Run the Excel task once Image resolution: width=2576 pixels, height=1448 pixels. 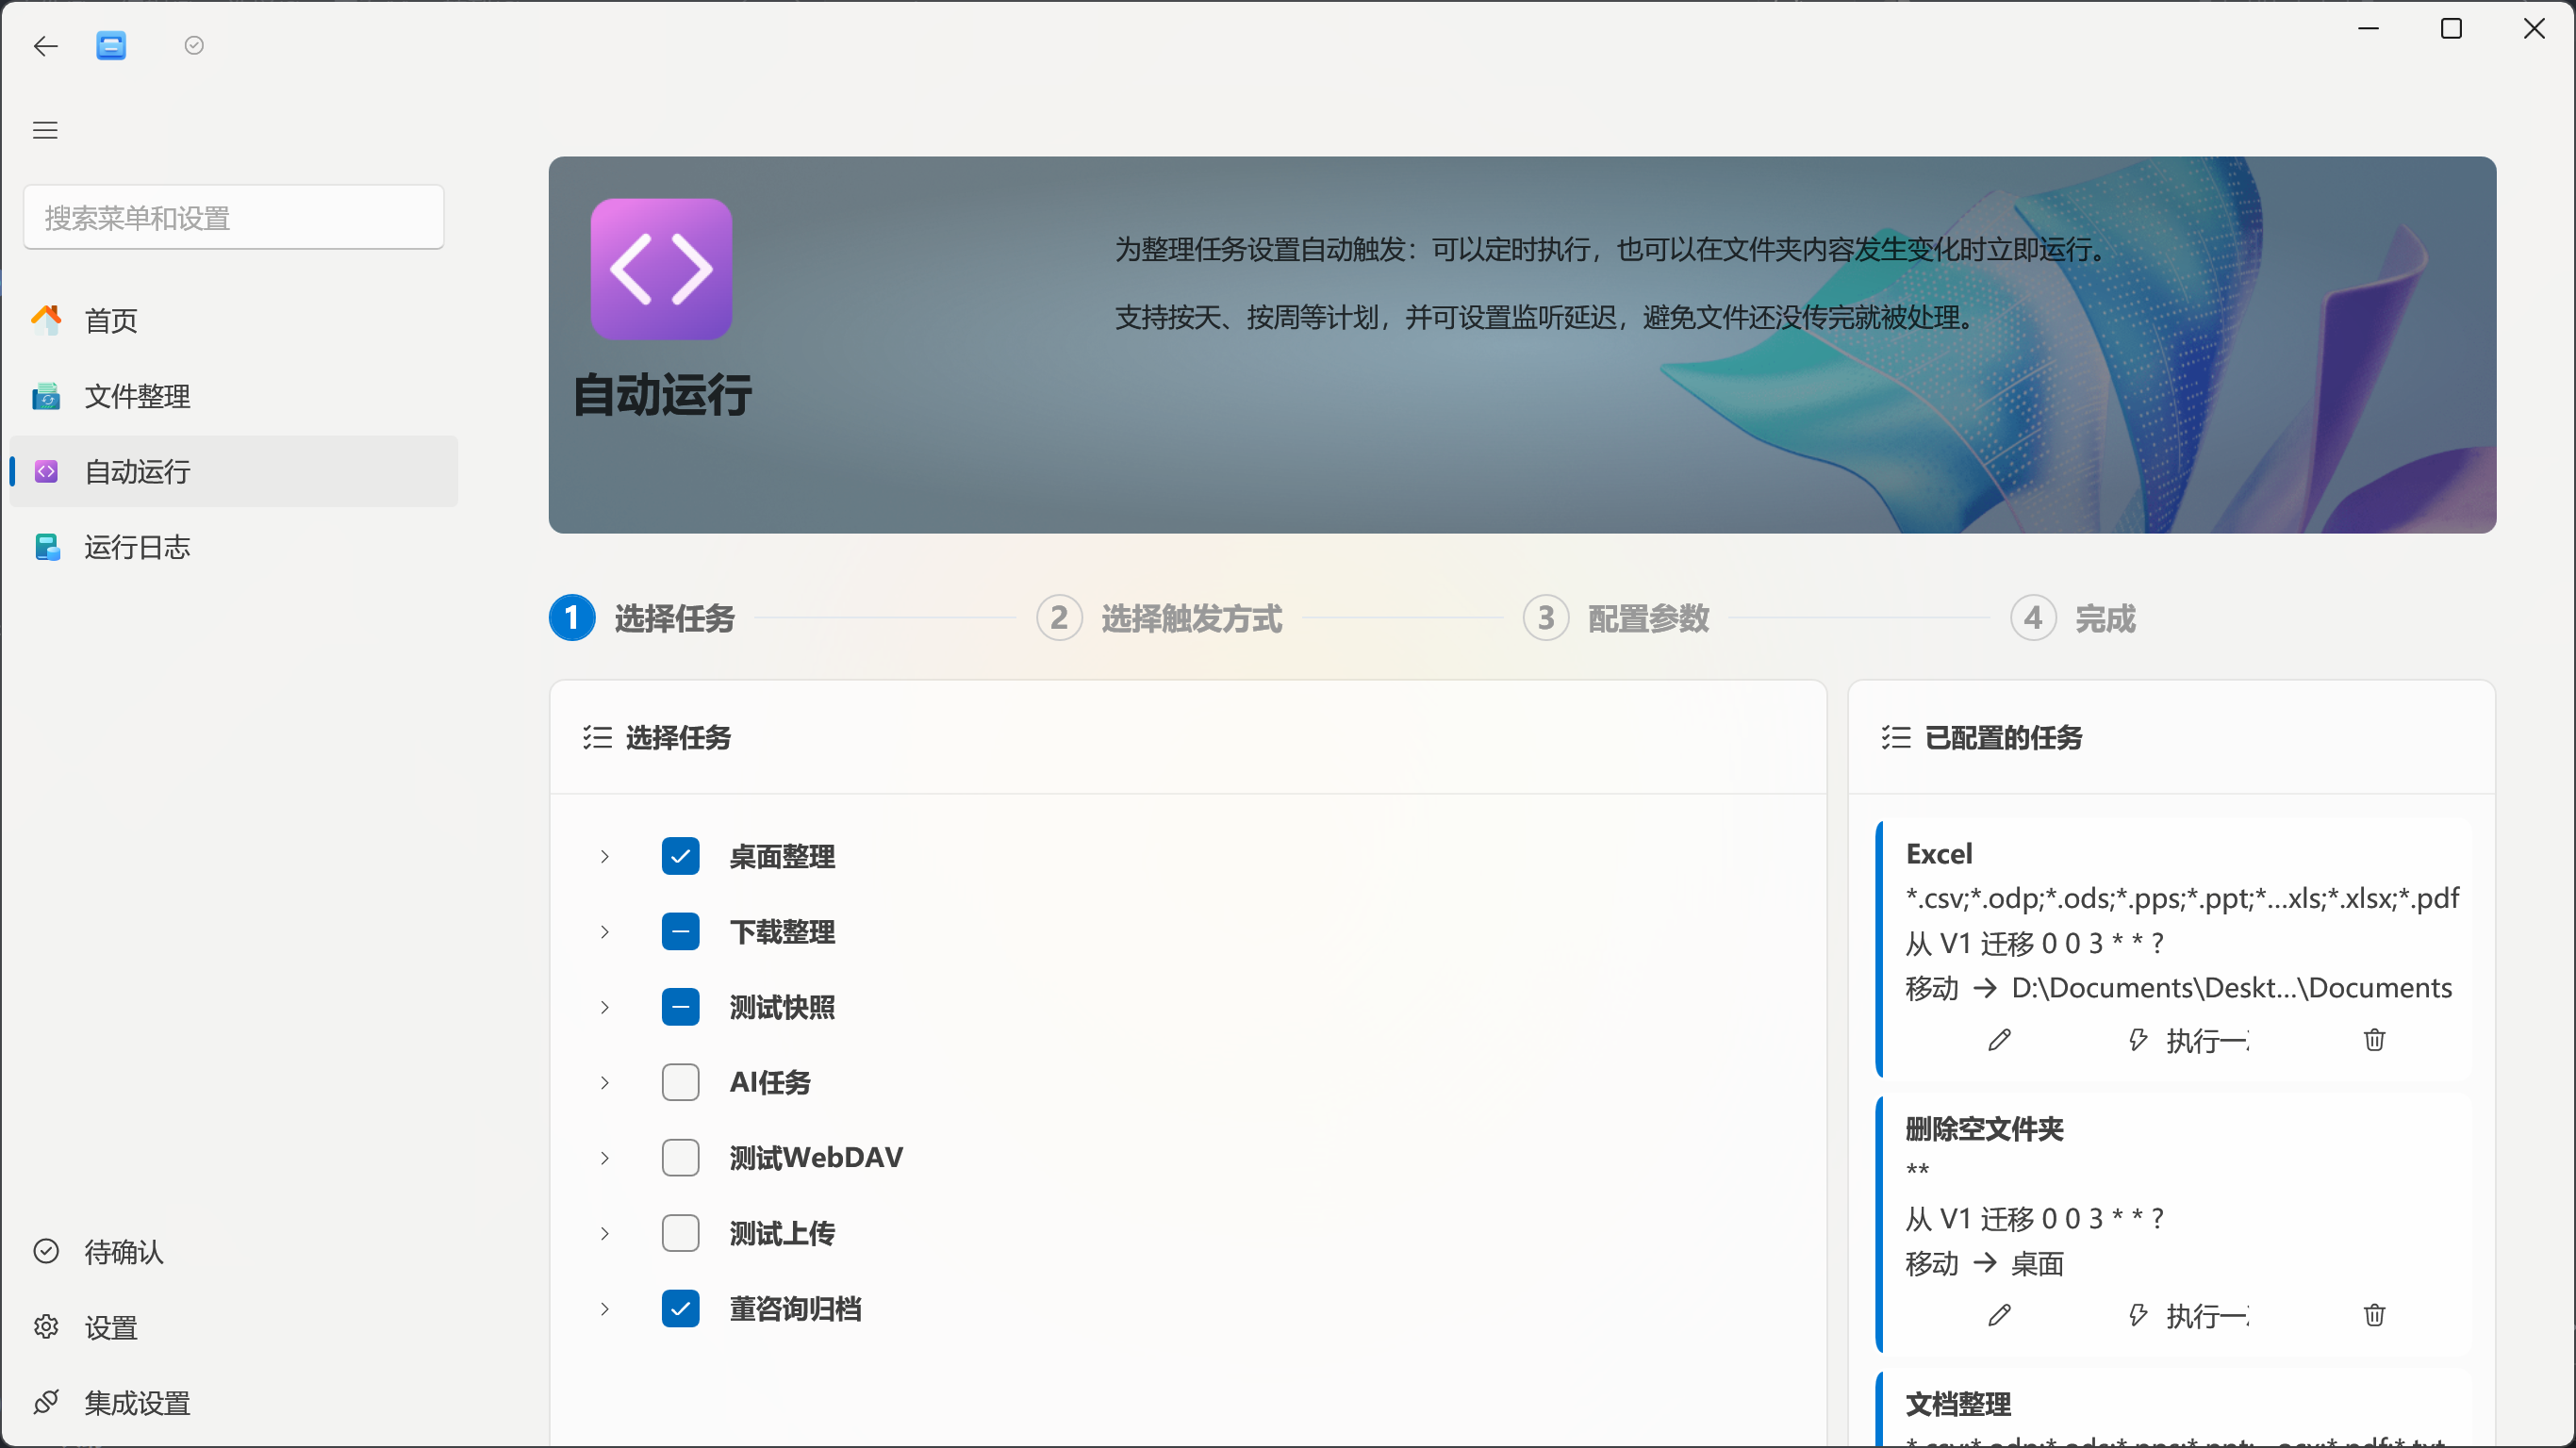[2189, 1040]
